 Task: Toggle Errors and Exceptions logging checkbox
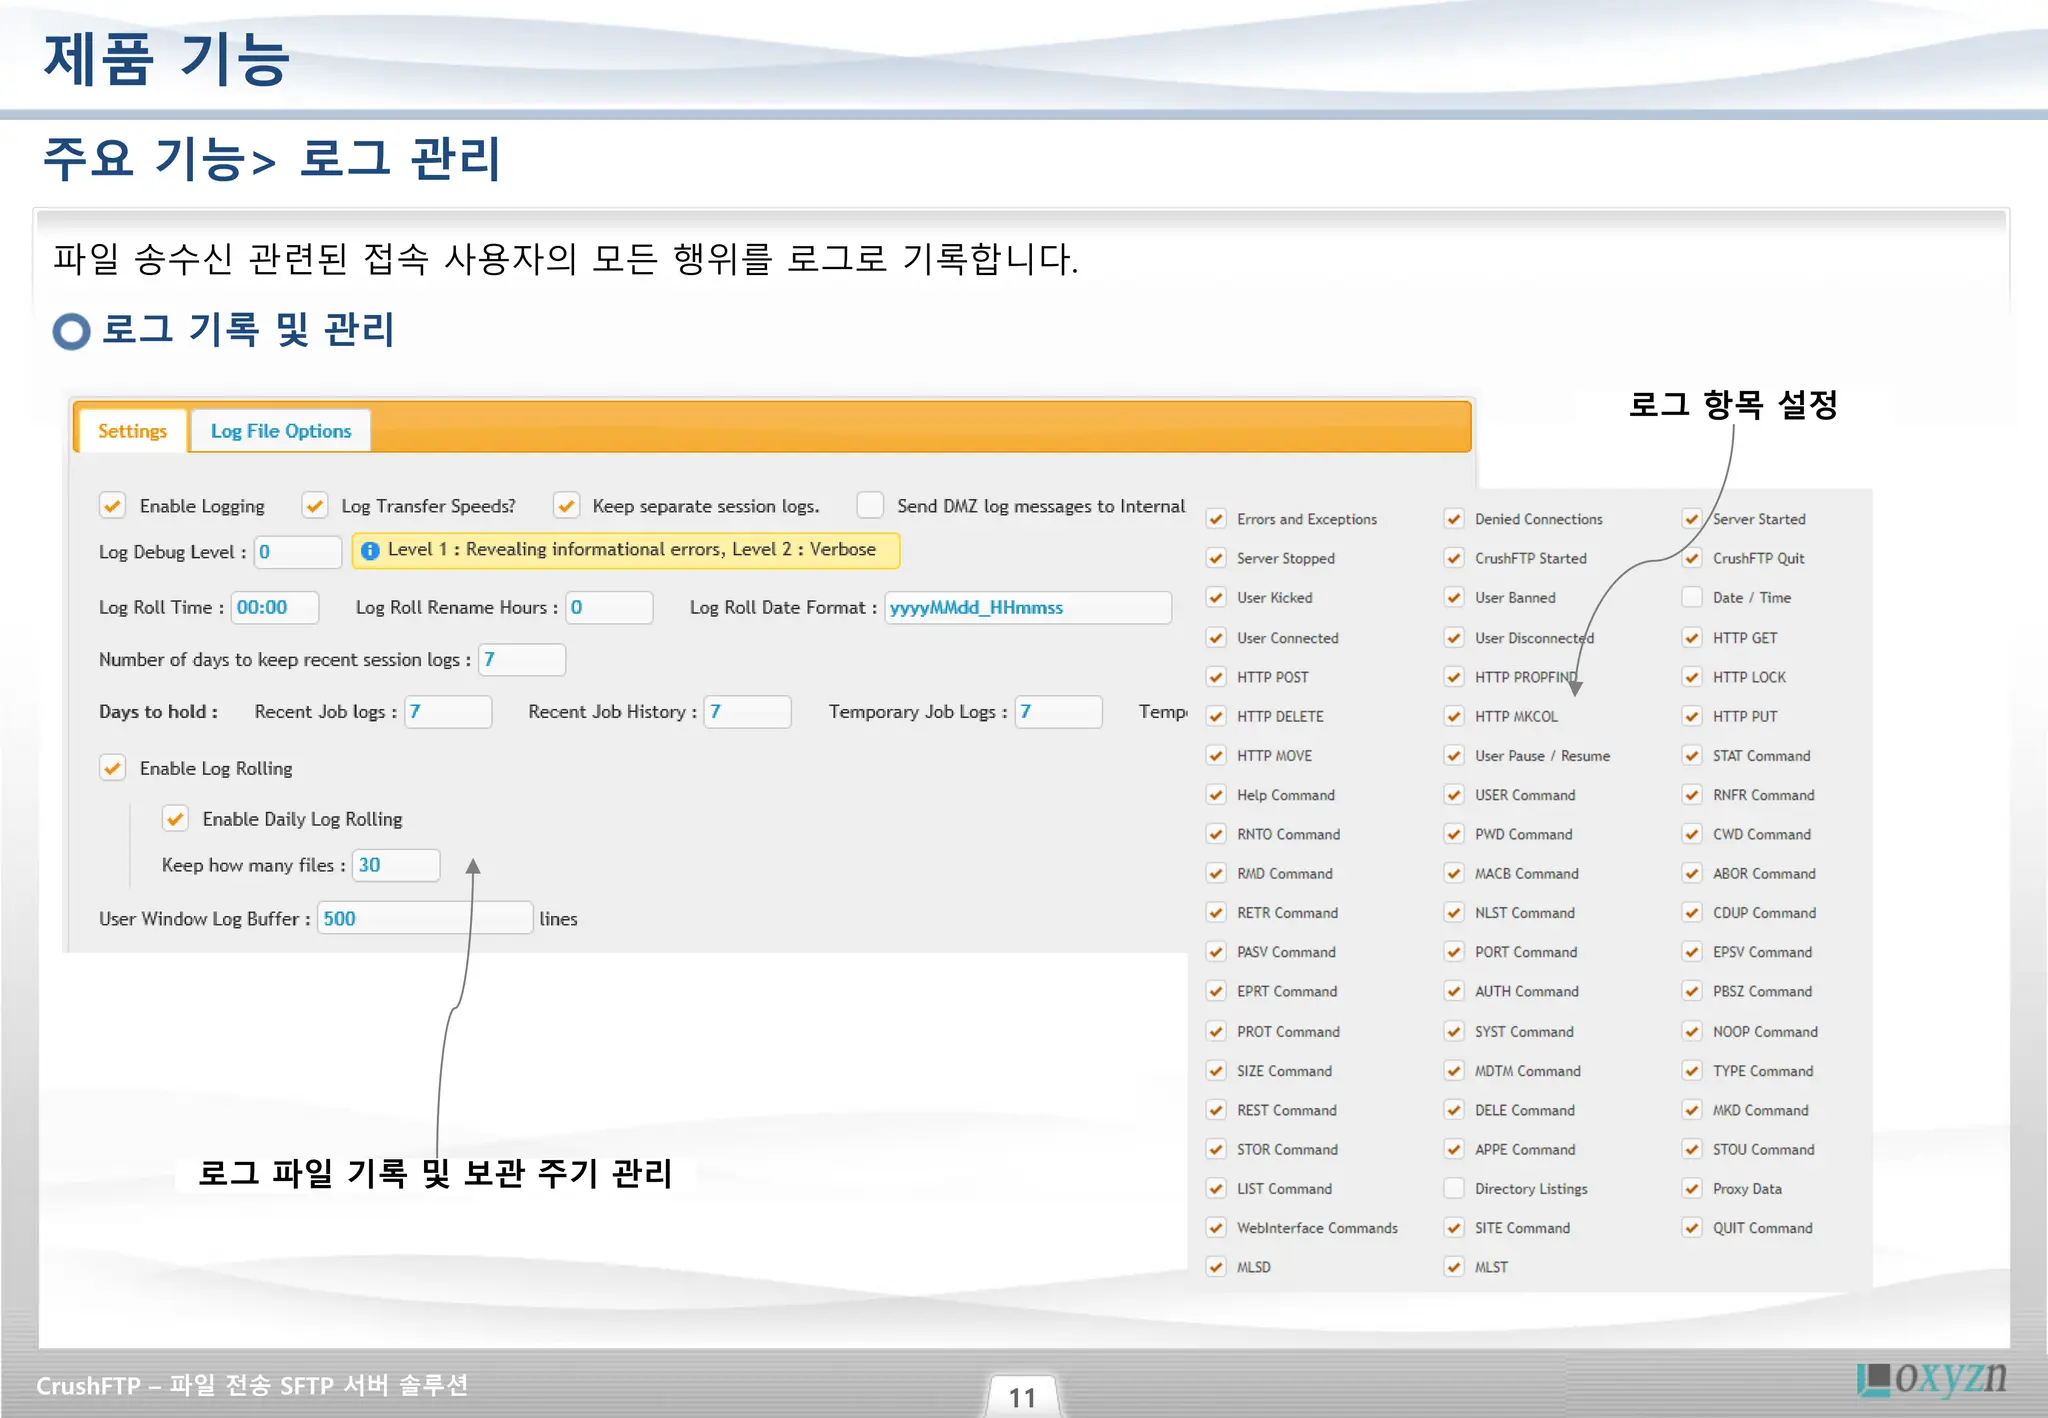[1216, 519]
